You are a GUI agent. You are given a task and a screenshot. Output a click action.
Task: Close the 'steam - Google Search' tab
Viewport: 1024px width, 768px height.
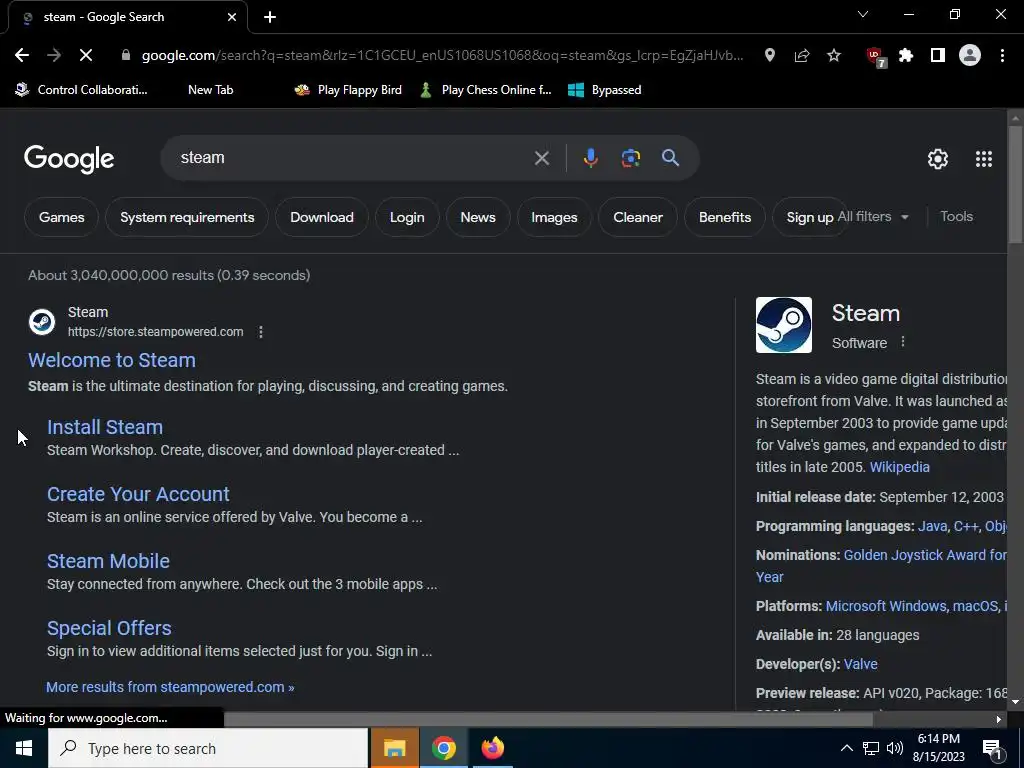232,17
